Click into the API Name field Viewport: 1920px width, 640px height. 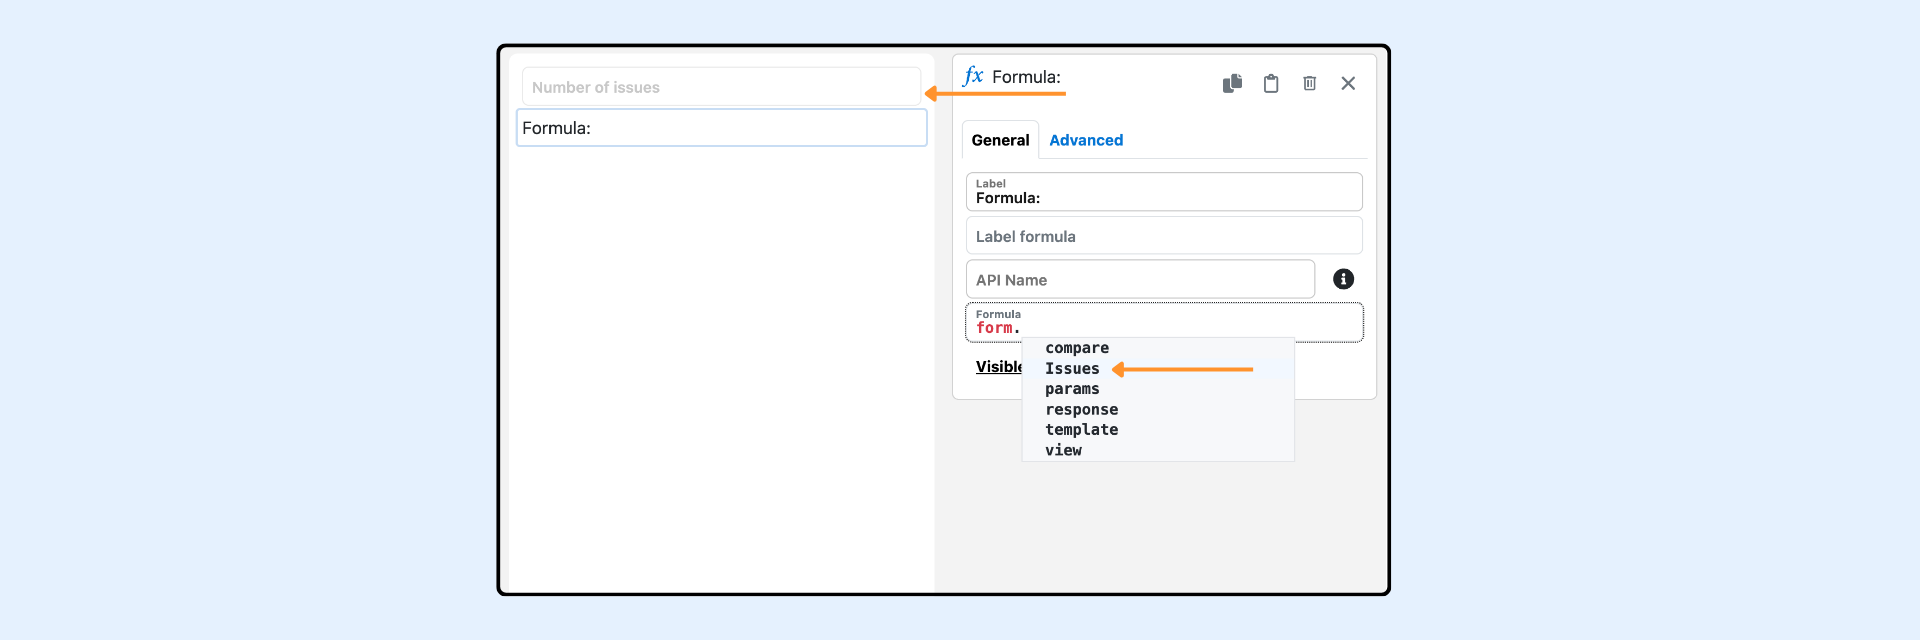(1140, 280)
